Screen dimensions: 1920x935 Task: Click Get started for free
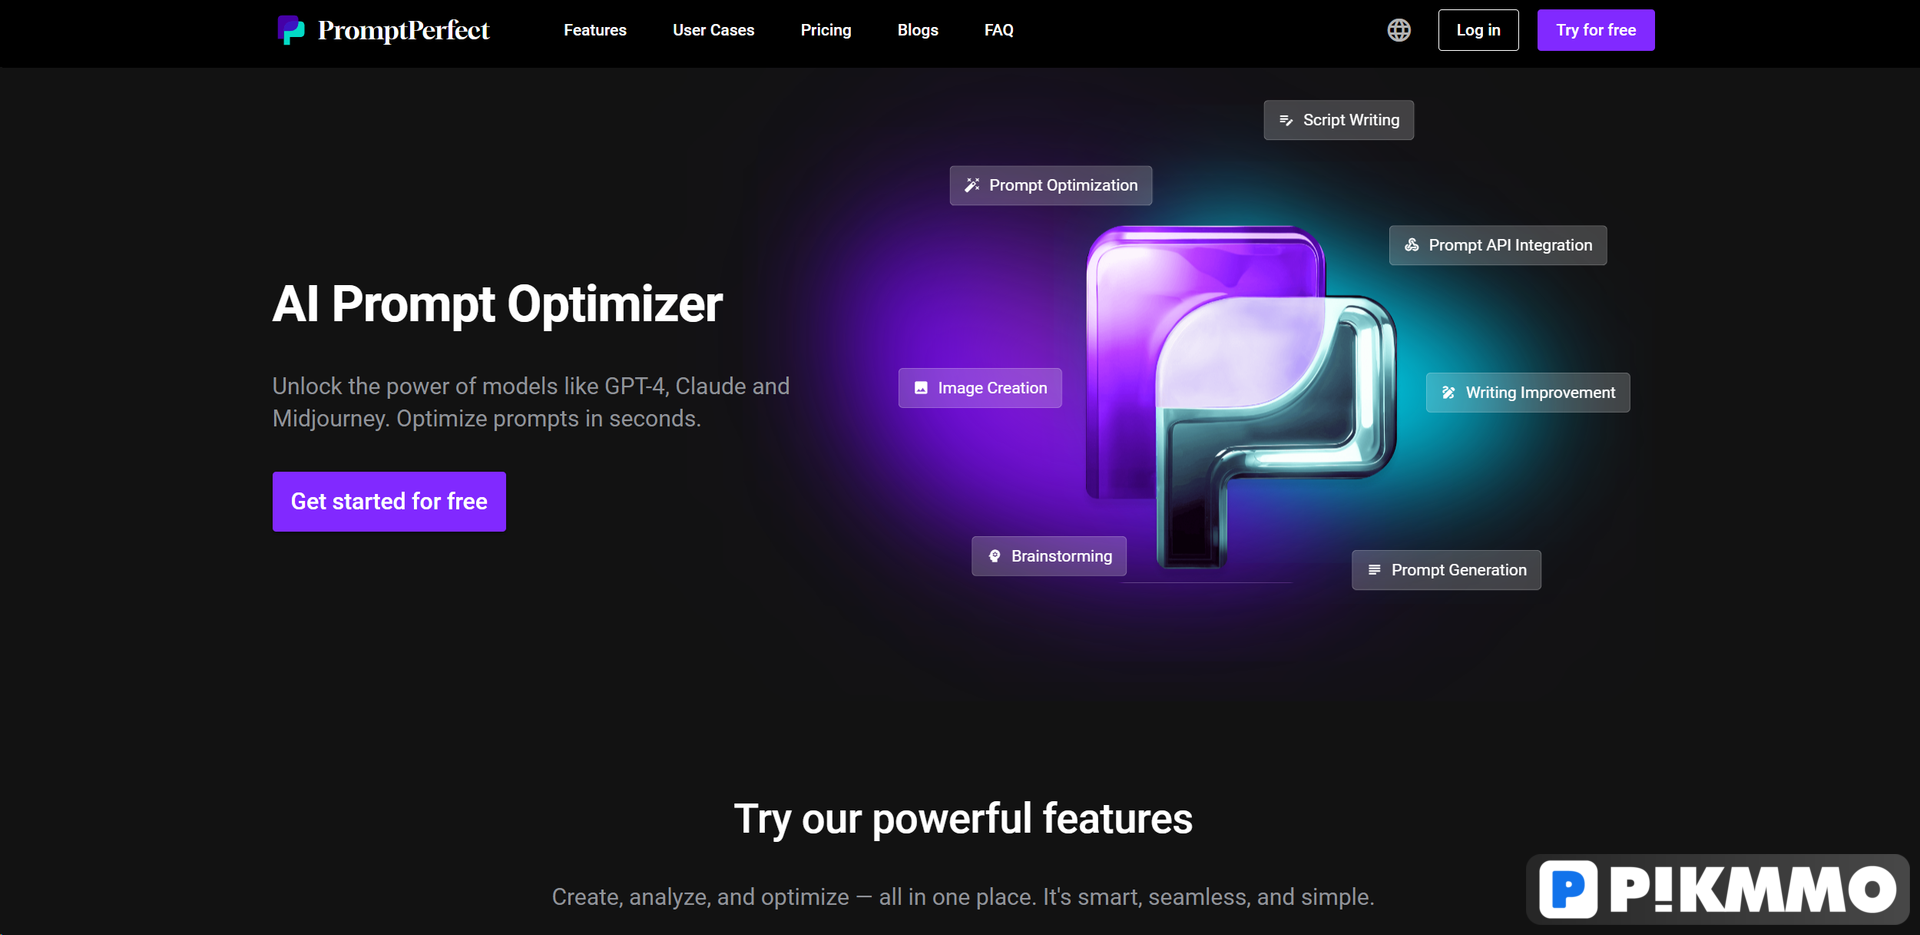(389, 501)
